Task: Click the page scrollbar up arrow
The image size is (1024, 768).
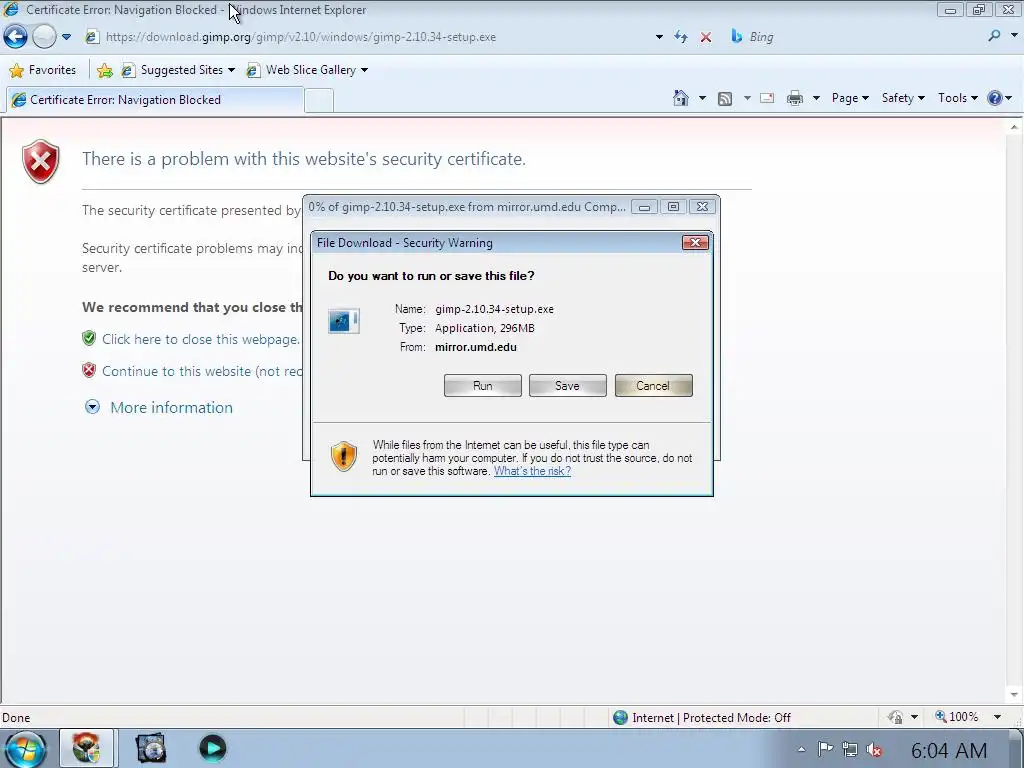Action: (x=1014, y=127)
